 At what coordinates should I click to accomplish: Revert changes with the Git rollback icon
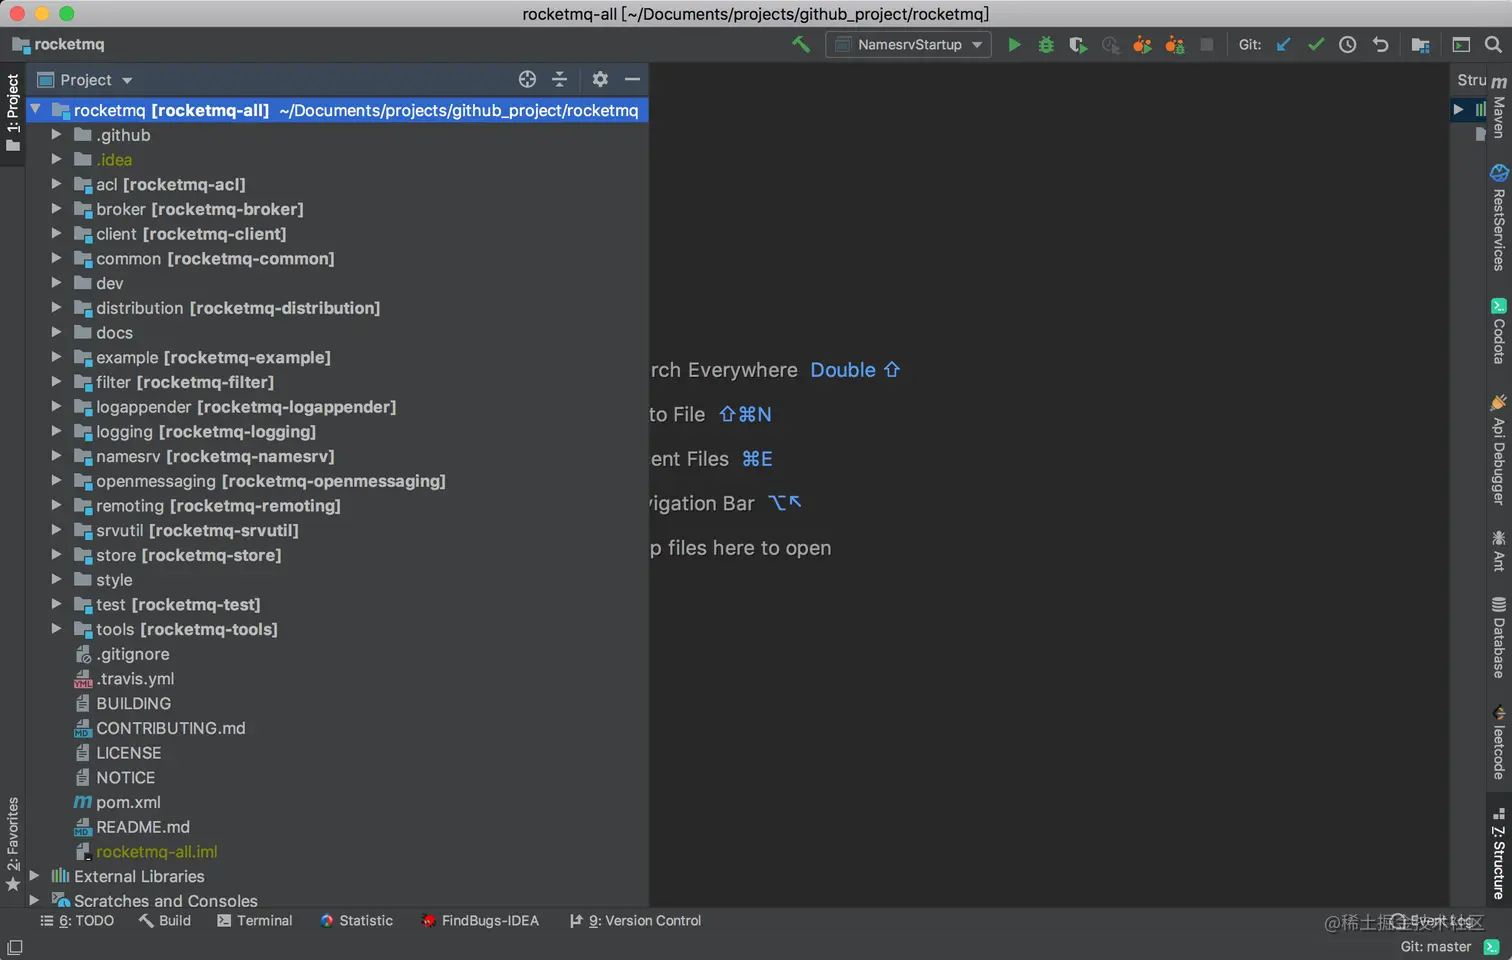tap(1381, 44)
